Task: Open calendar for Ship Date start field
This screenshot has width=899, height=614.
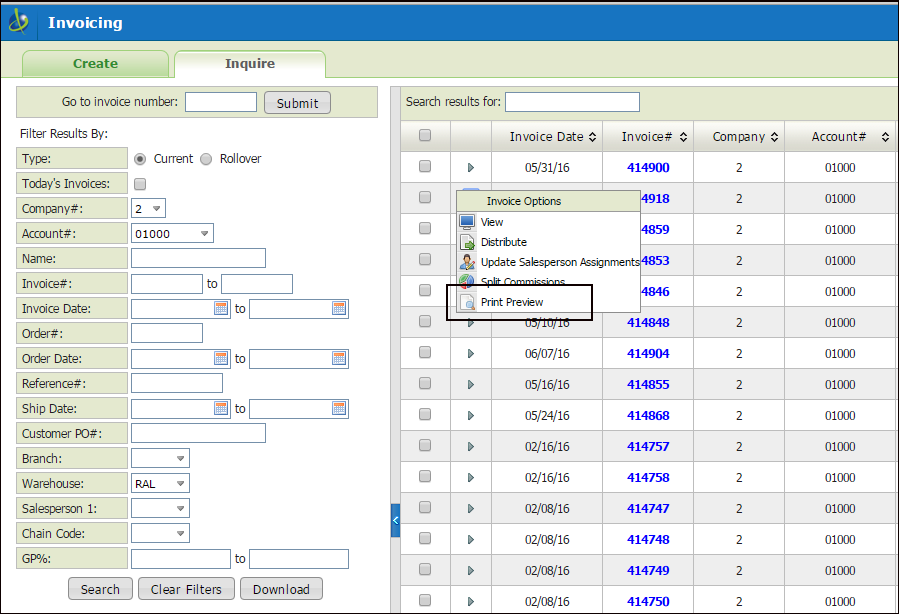Action: [x=221, y=409]
